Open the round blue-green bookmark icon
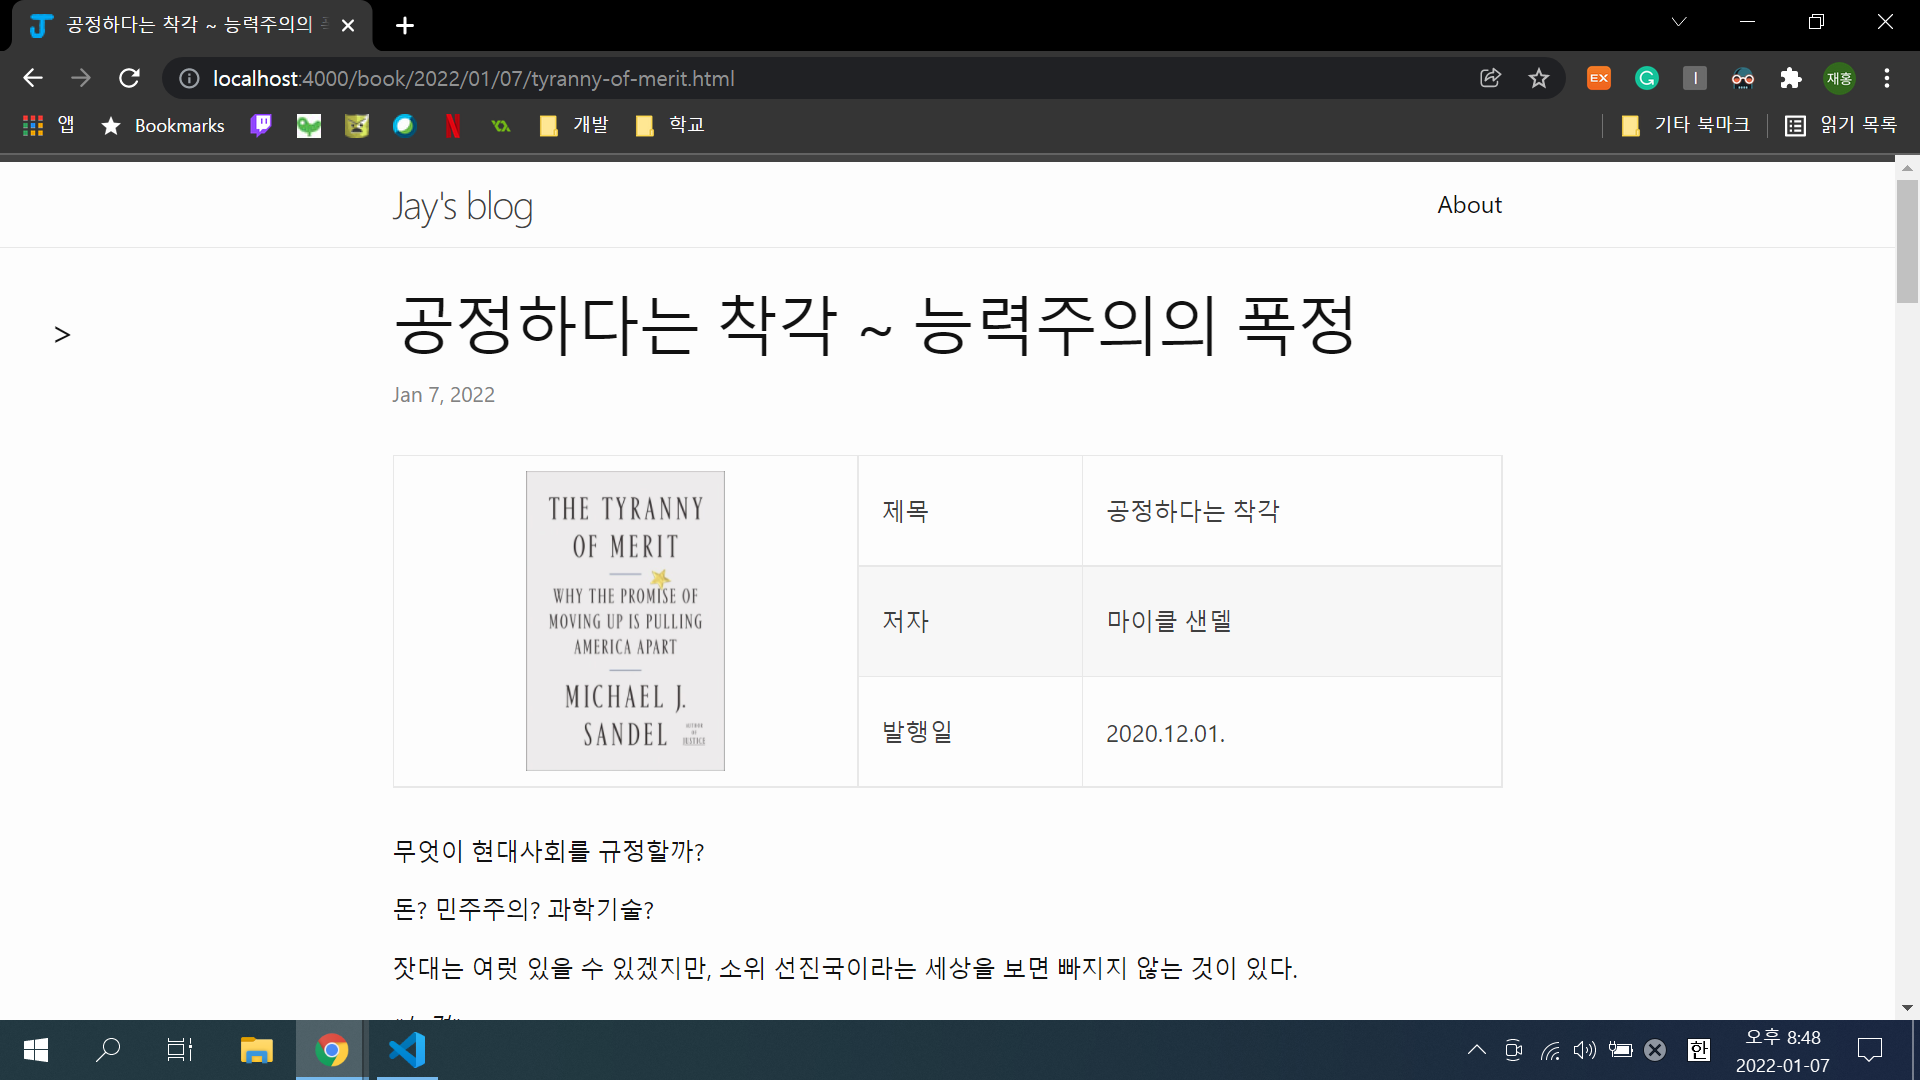The image size is (1920, 1080). [x=404, y=125]
